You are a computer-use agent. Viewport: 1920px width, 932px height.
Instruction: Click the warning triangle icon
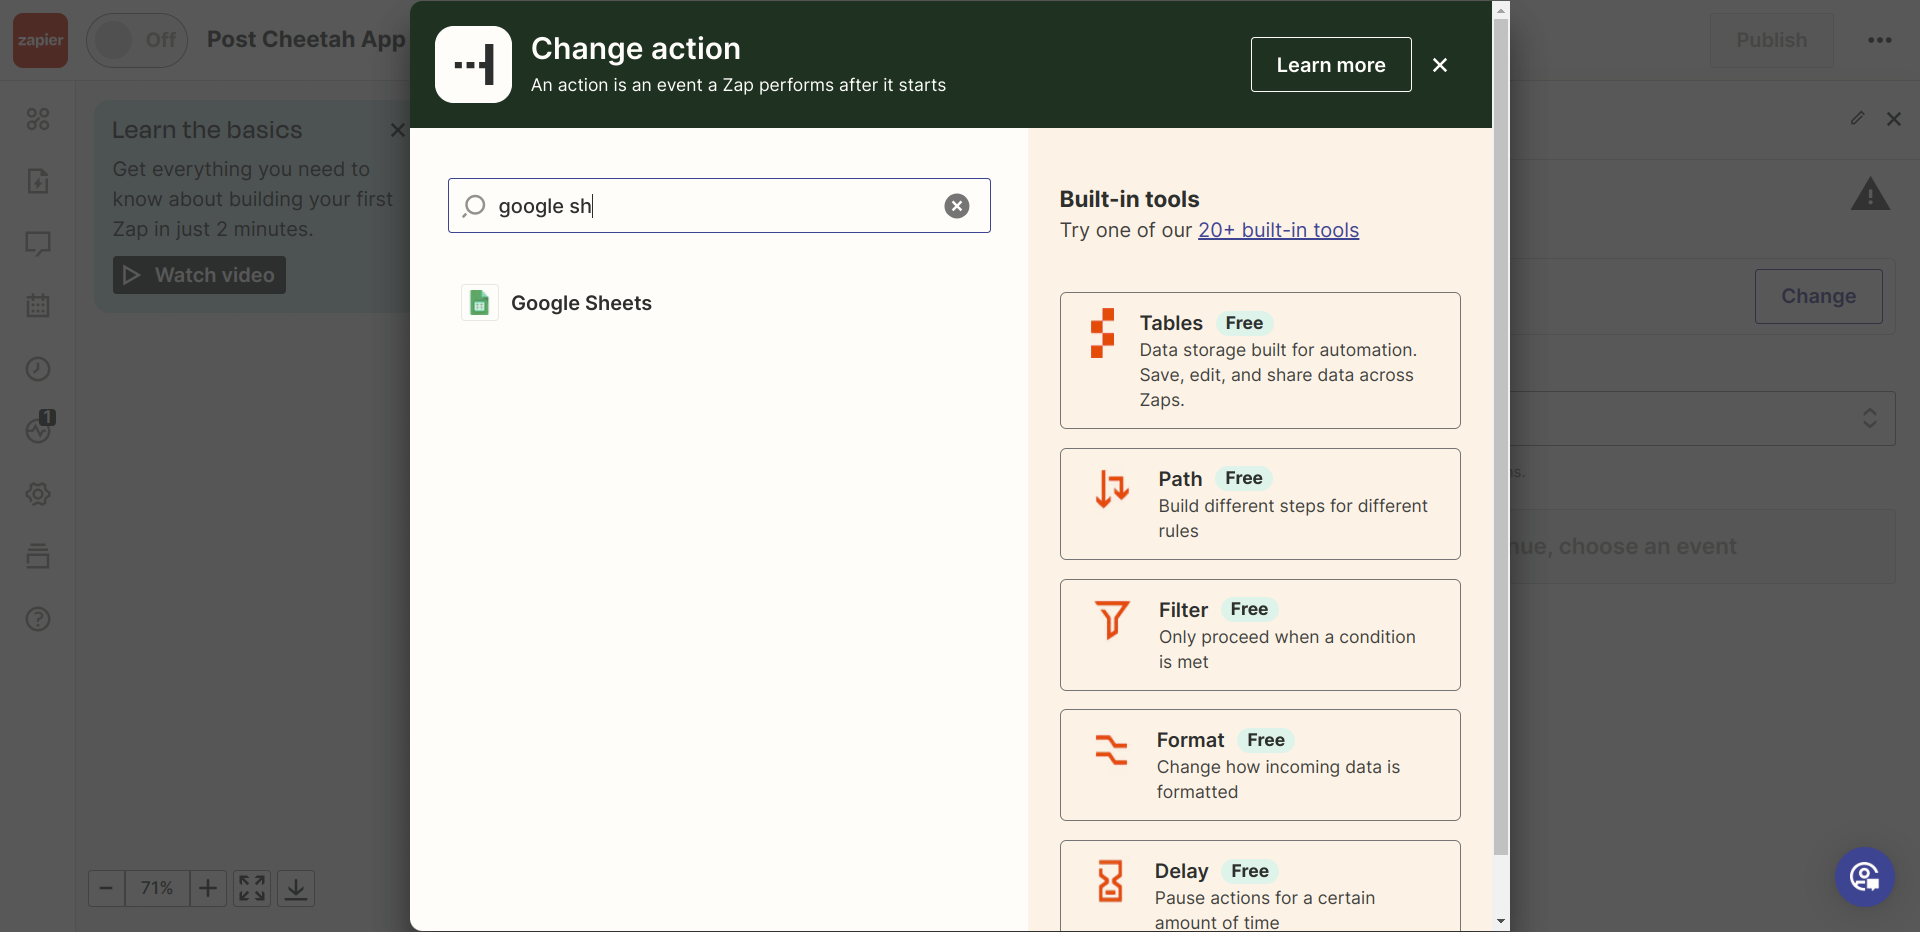pyautogui.click(x=1870, y=194)
